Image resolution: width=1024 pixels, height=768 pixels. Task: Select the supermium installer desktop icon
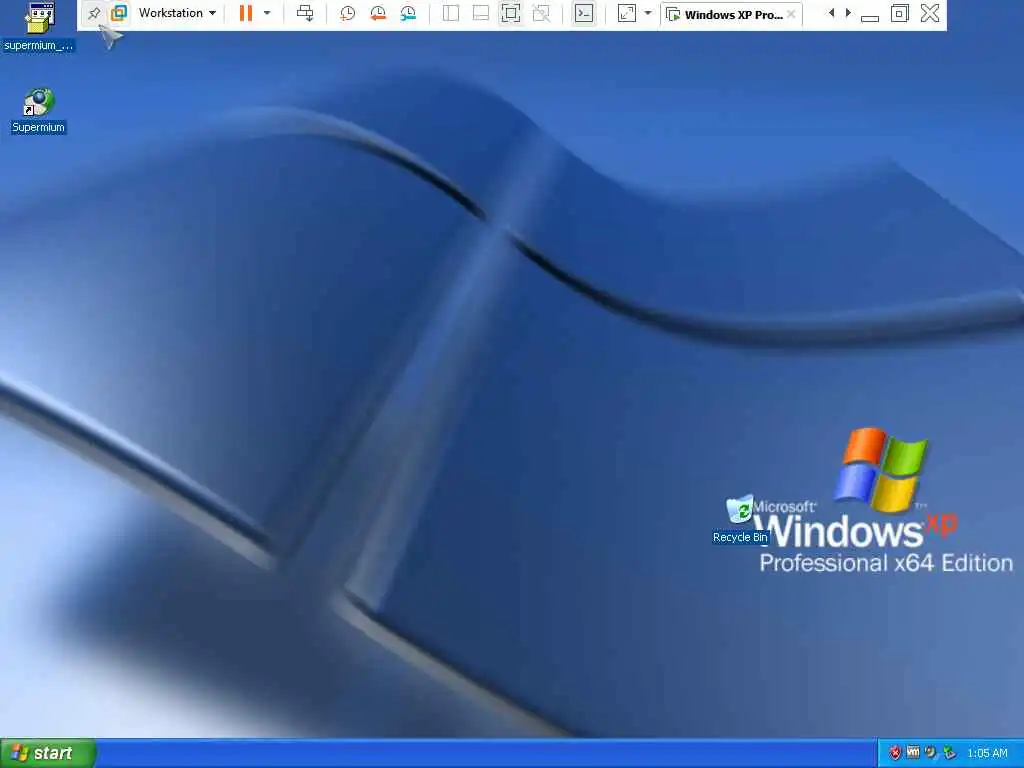point(39,27)
